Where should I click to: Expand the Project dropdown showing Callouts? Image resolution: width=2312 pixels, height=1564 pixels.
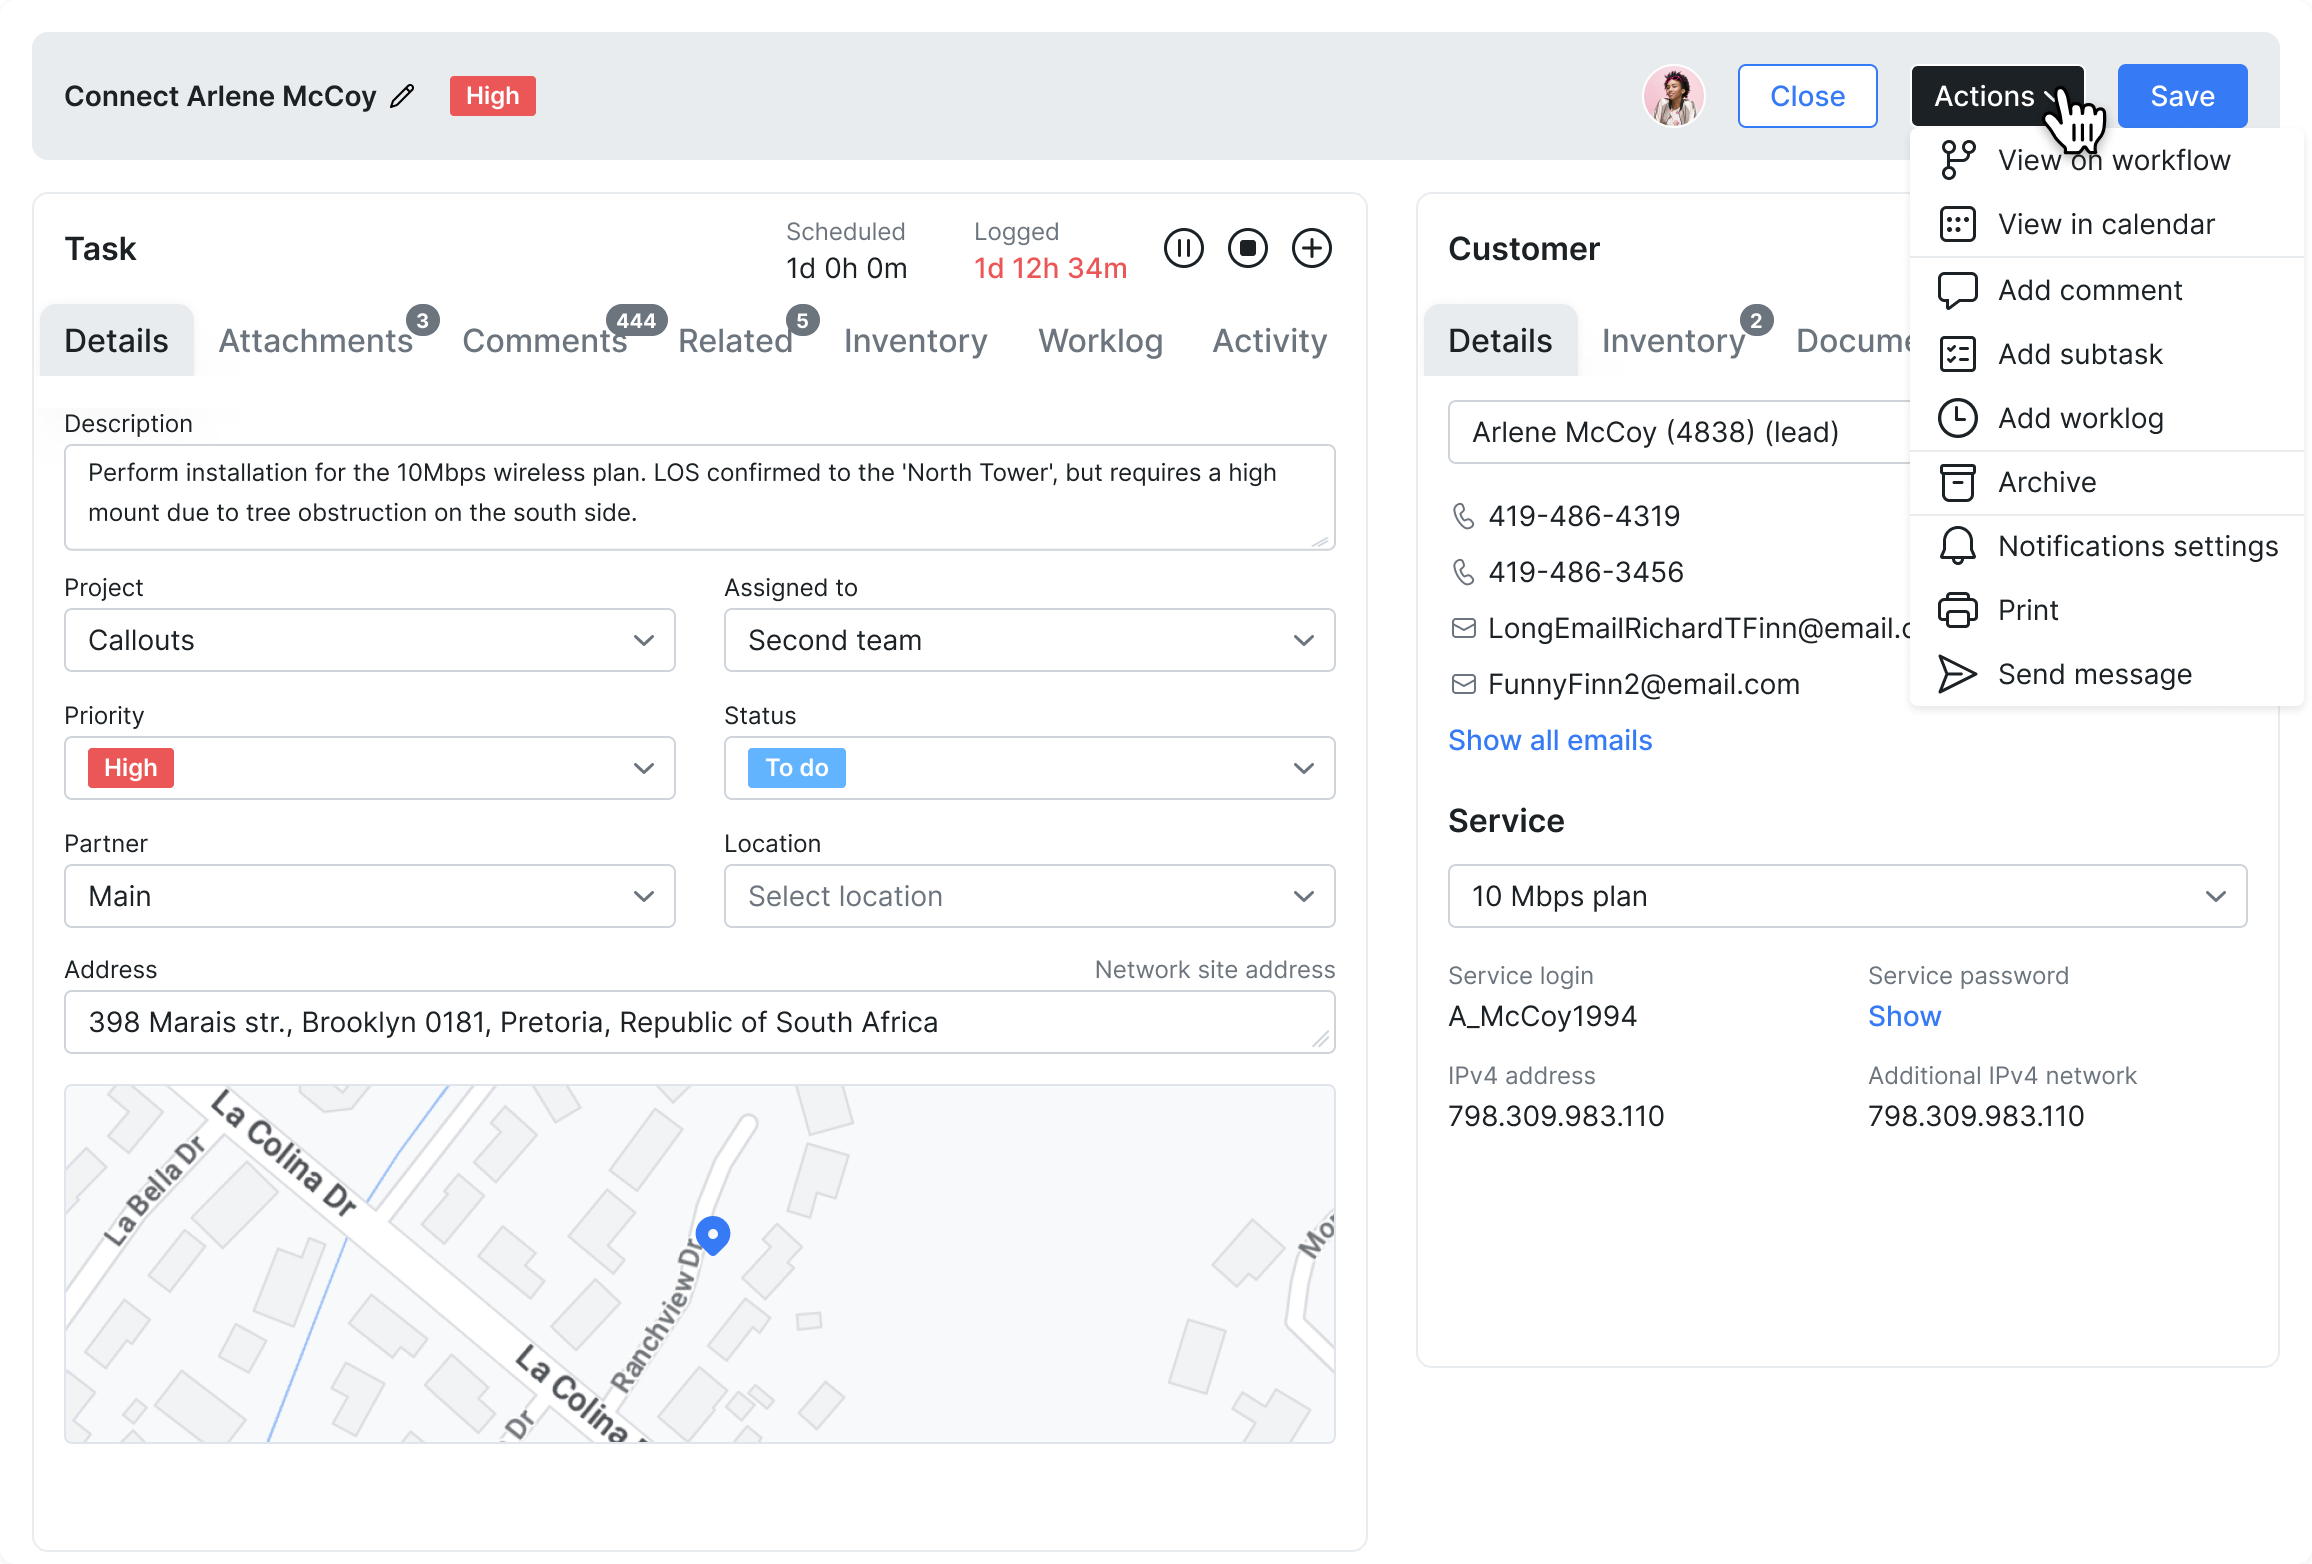(x=370, y=640)
